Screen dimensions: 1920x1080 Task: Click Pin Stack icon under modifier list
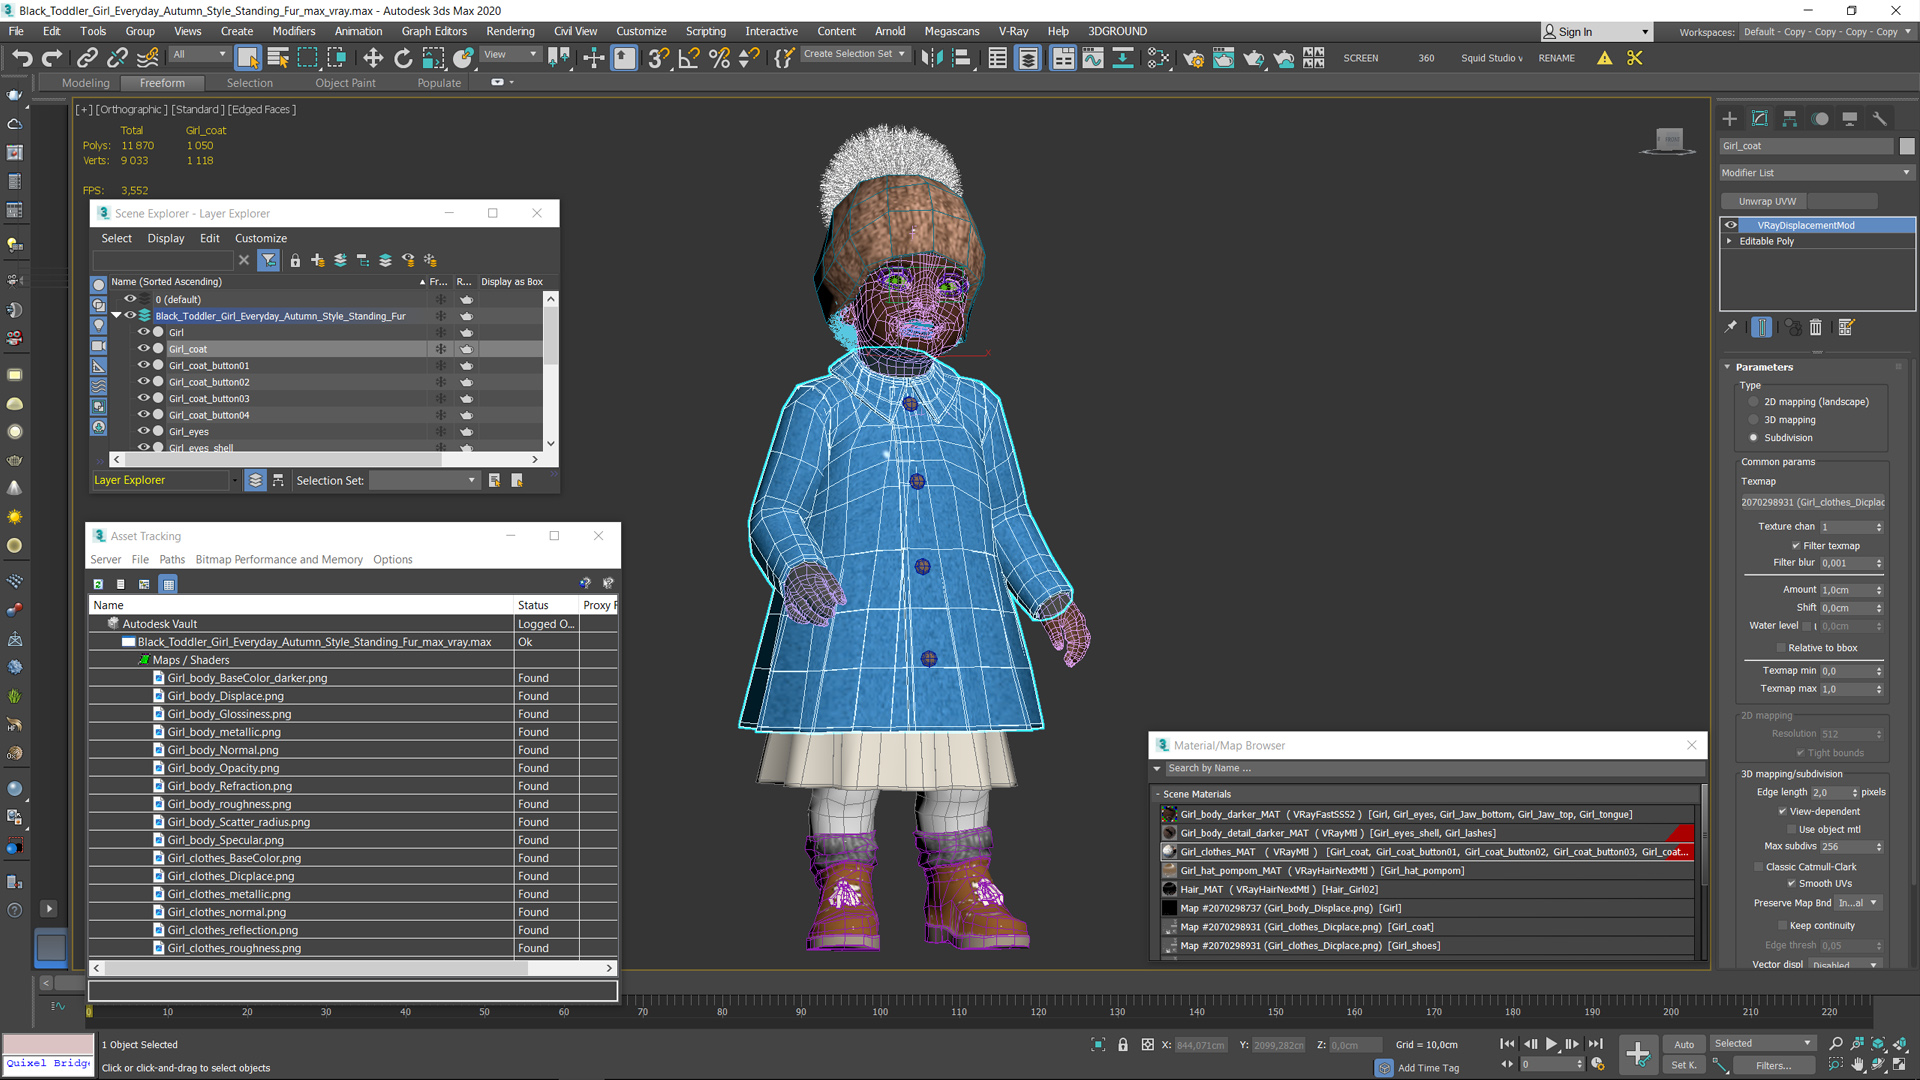point(1731,327)
